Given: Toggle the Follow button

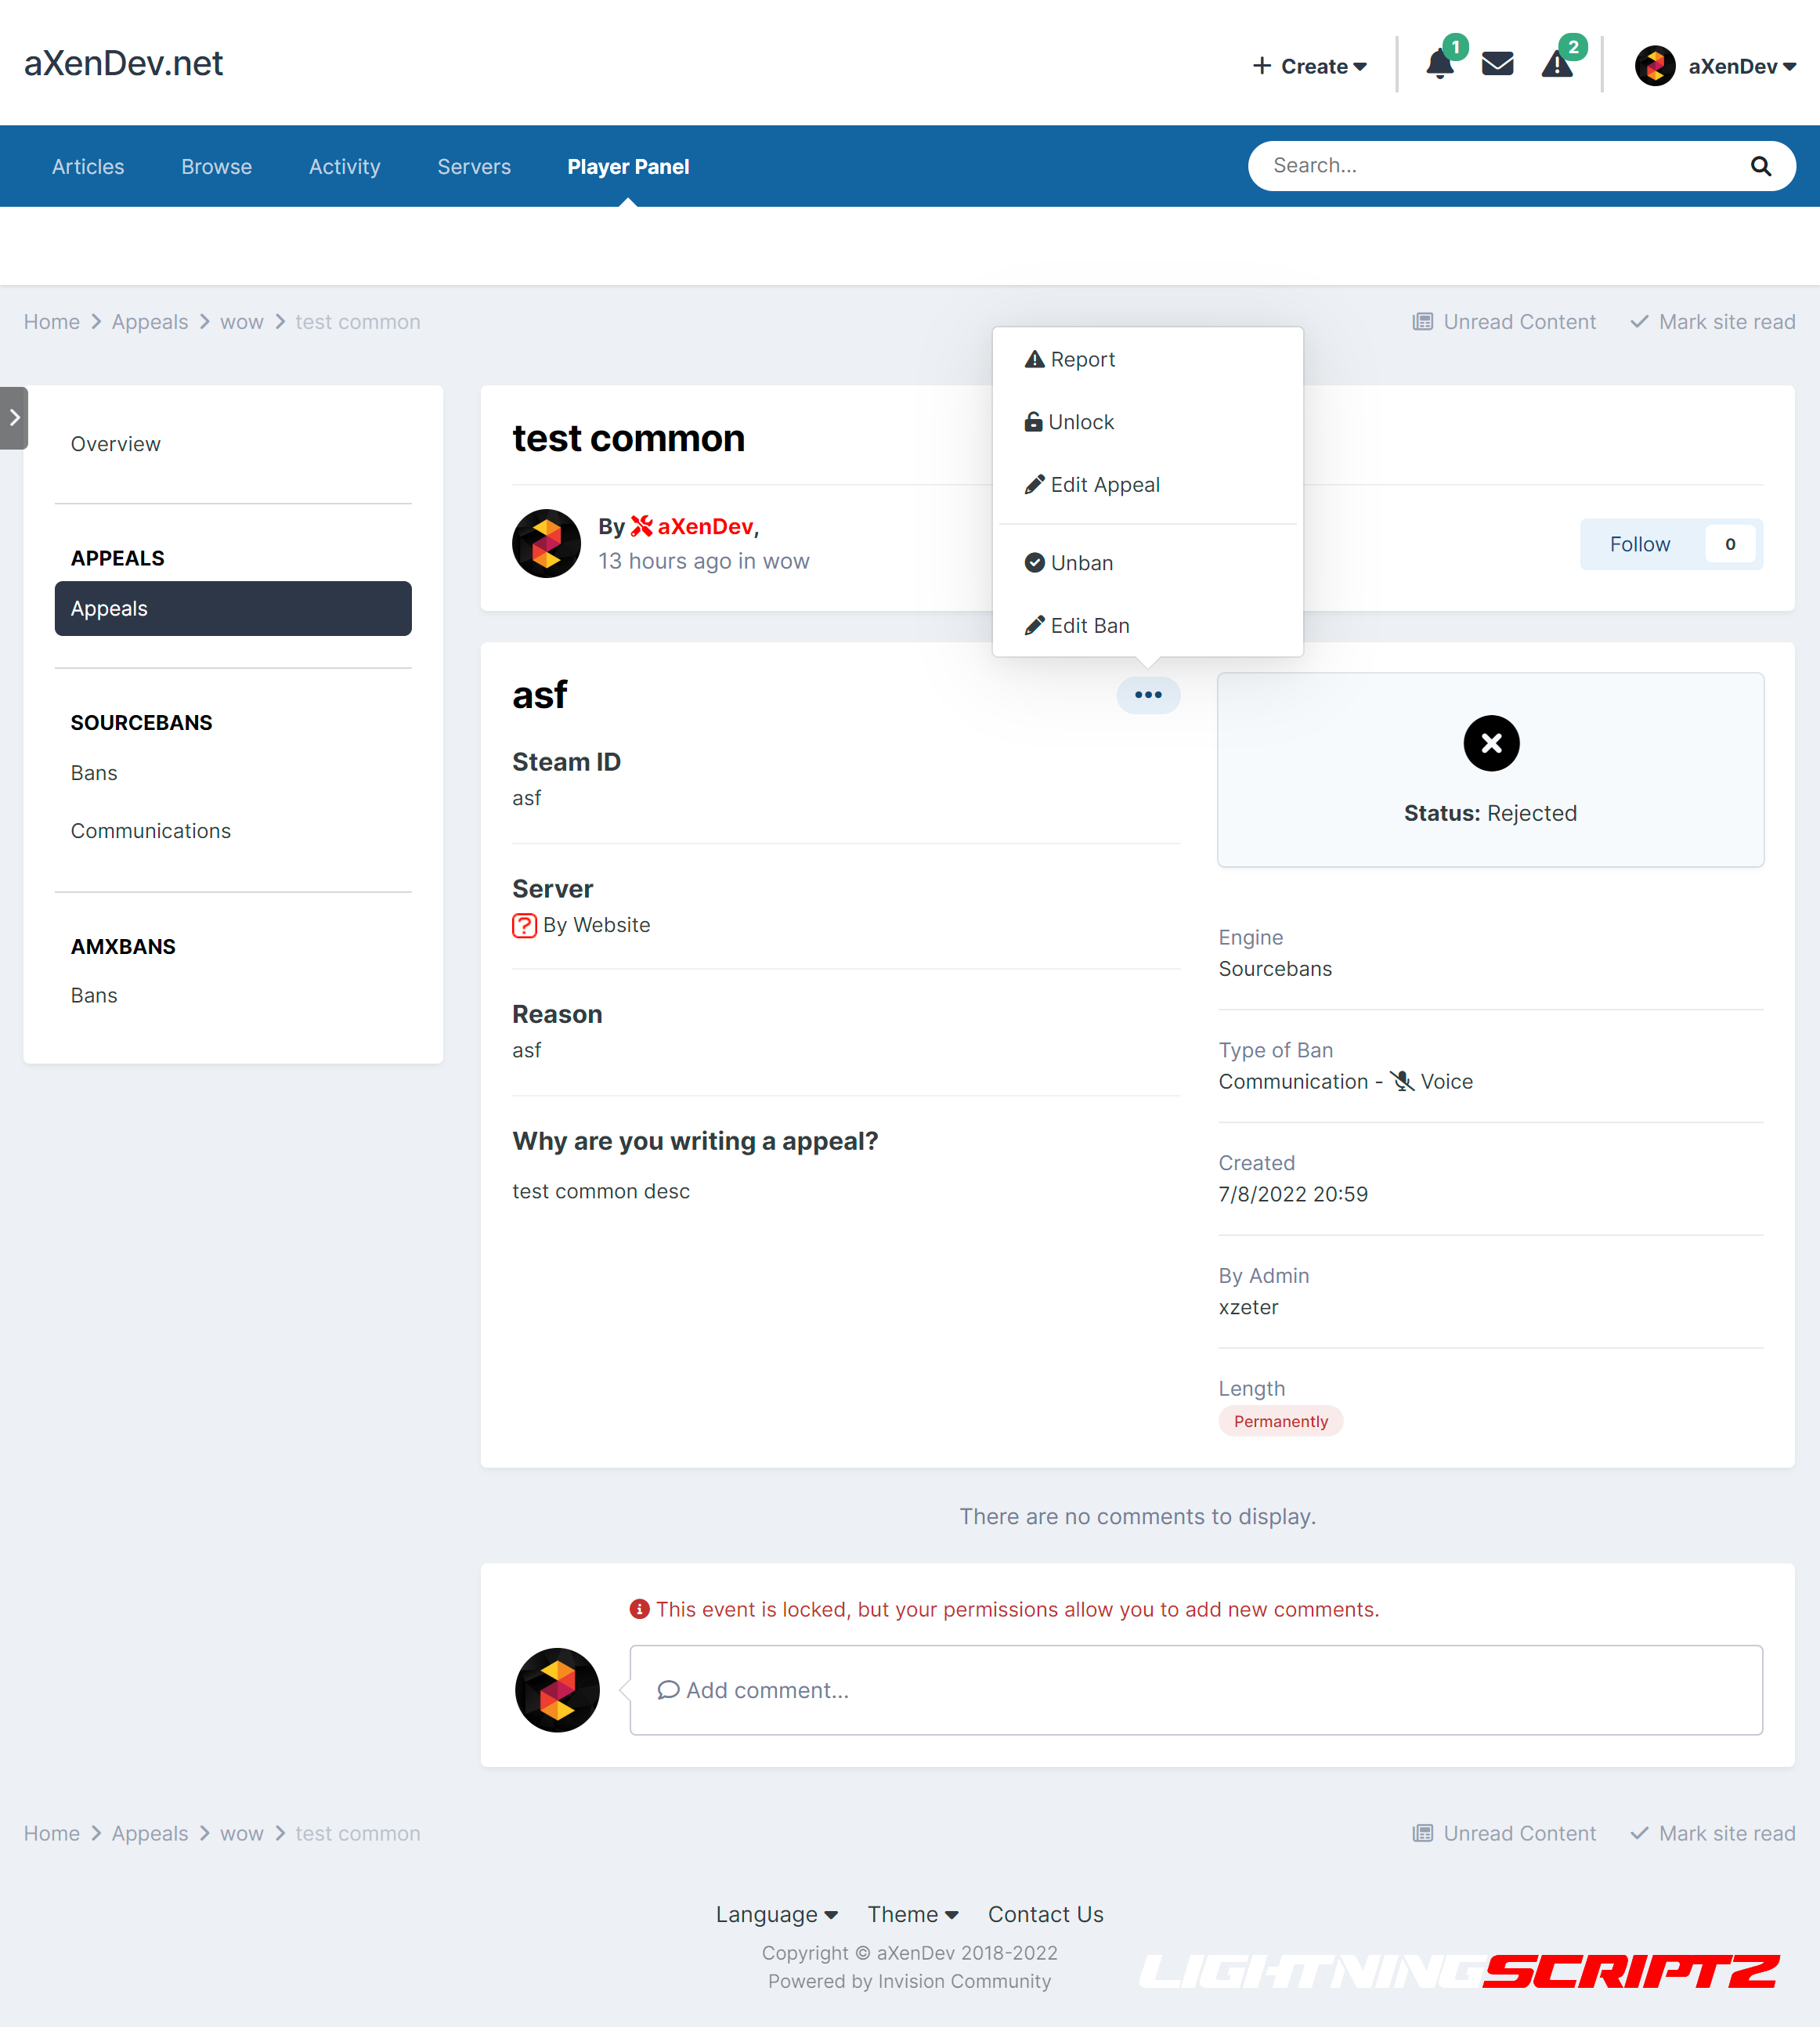Looking at the screenshot, I should 1639,544.
